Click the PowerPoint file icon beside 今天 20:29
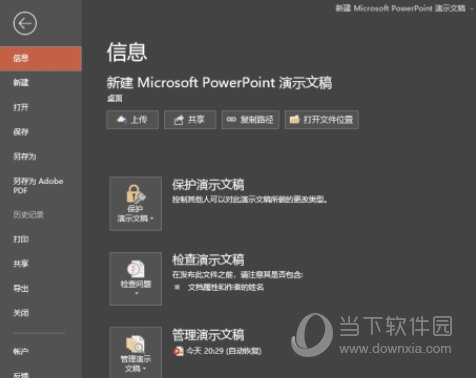Viewport: 476px width, 378px height. [x=178, y=351]
